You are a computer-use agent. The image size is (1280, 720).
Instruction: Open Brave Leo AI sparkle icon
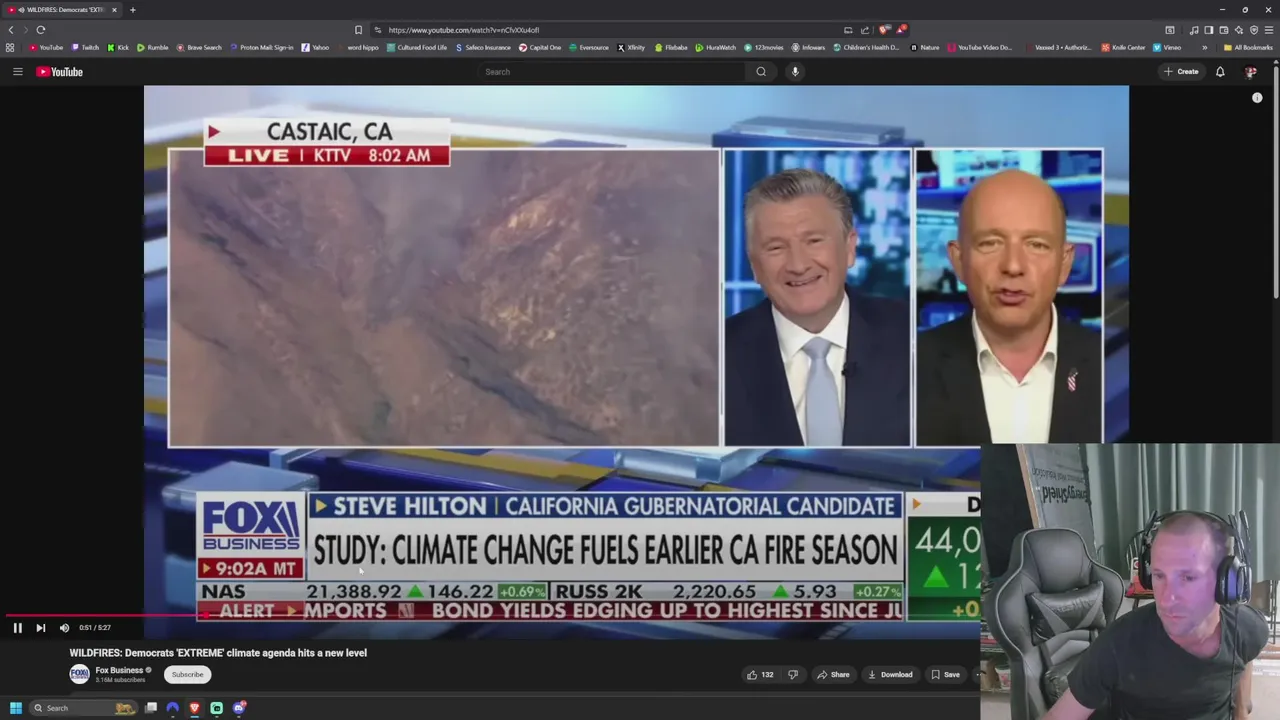(x=1238, y=30)
